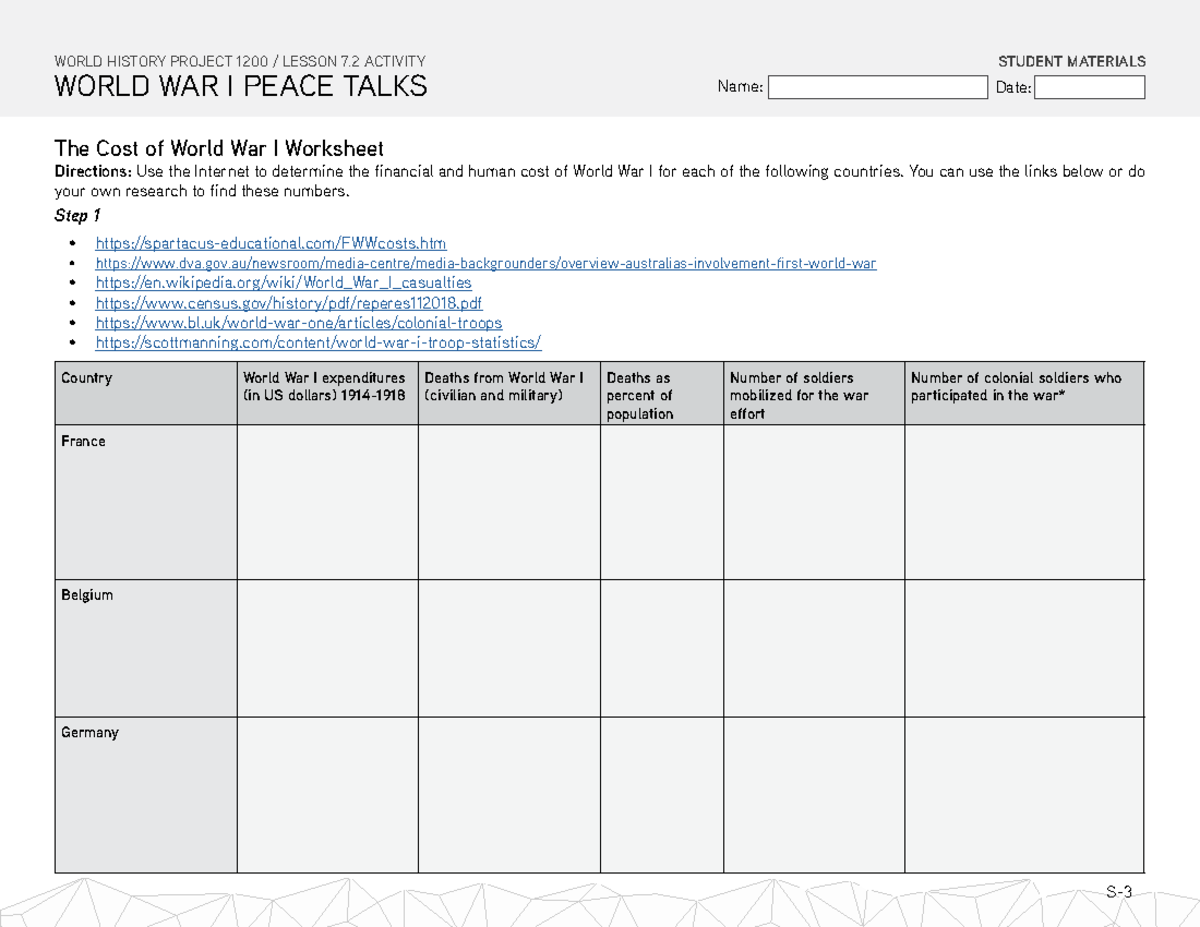Open the Wikipedia World War I casualties link
The image size is (1200, 927).
(283, 283)
